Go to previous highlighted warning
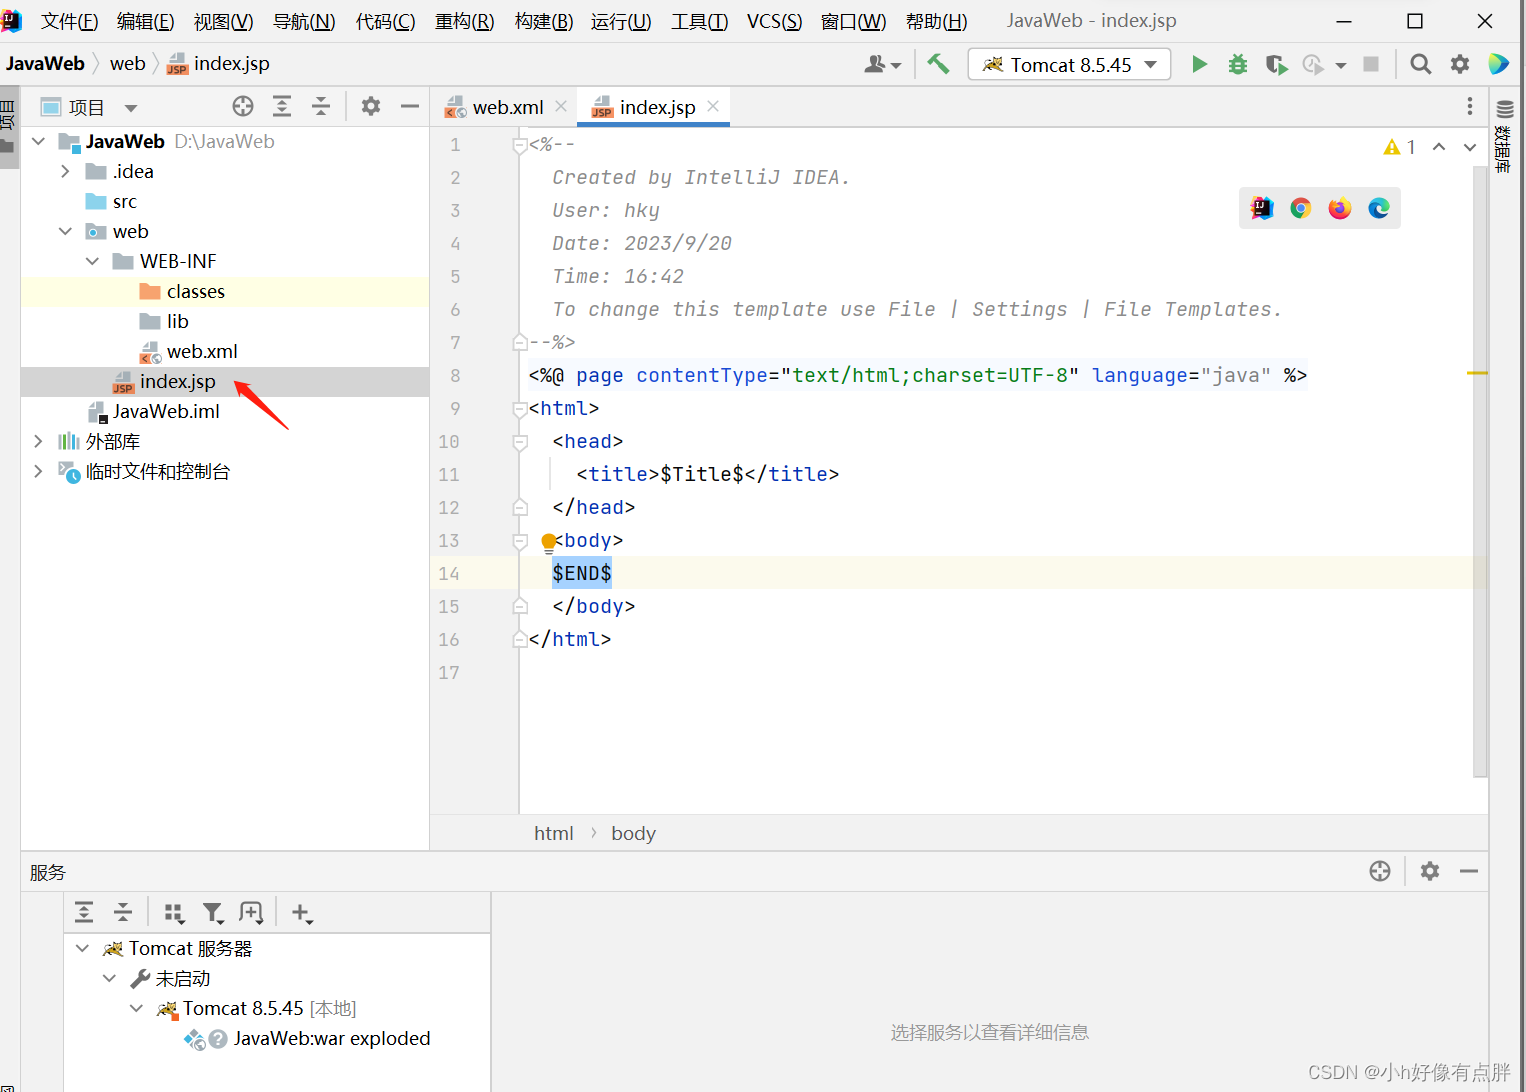1526x1092 pixels. point(1439,147)
